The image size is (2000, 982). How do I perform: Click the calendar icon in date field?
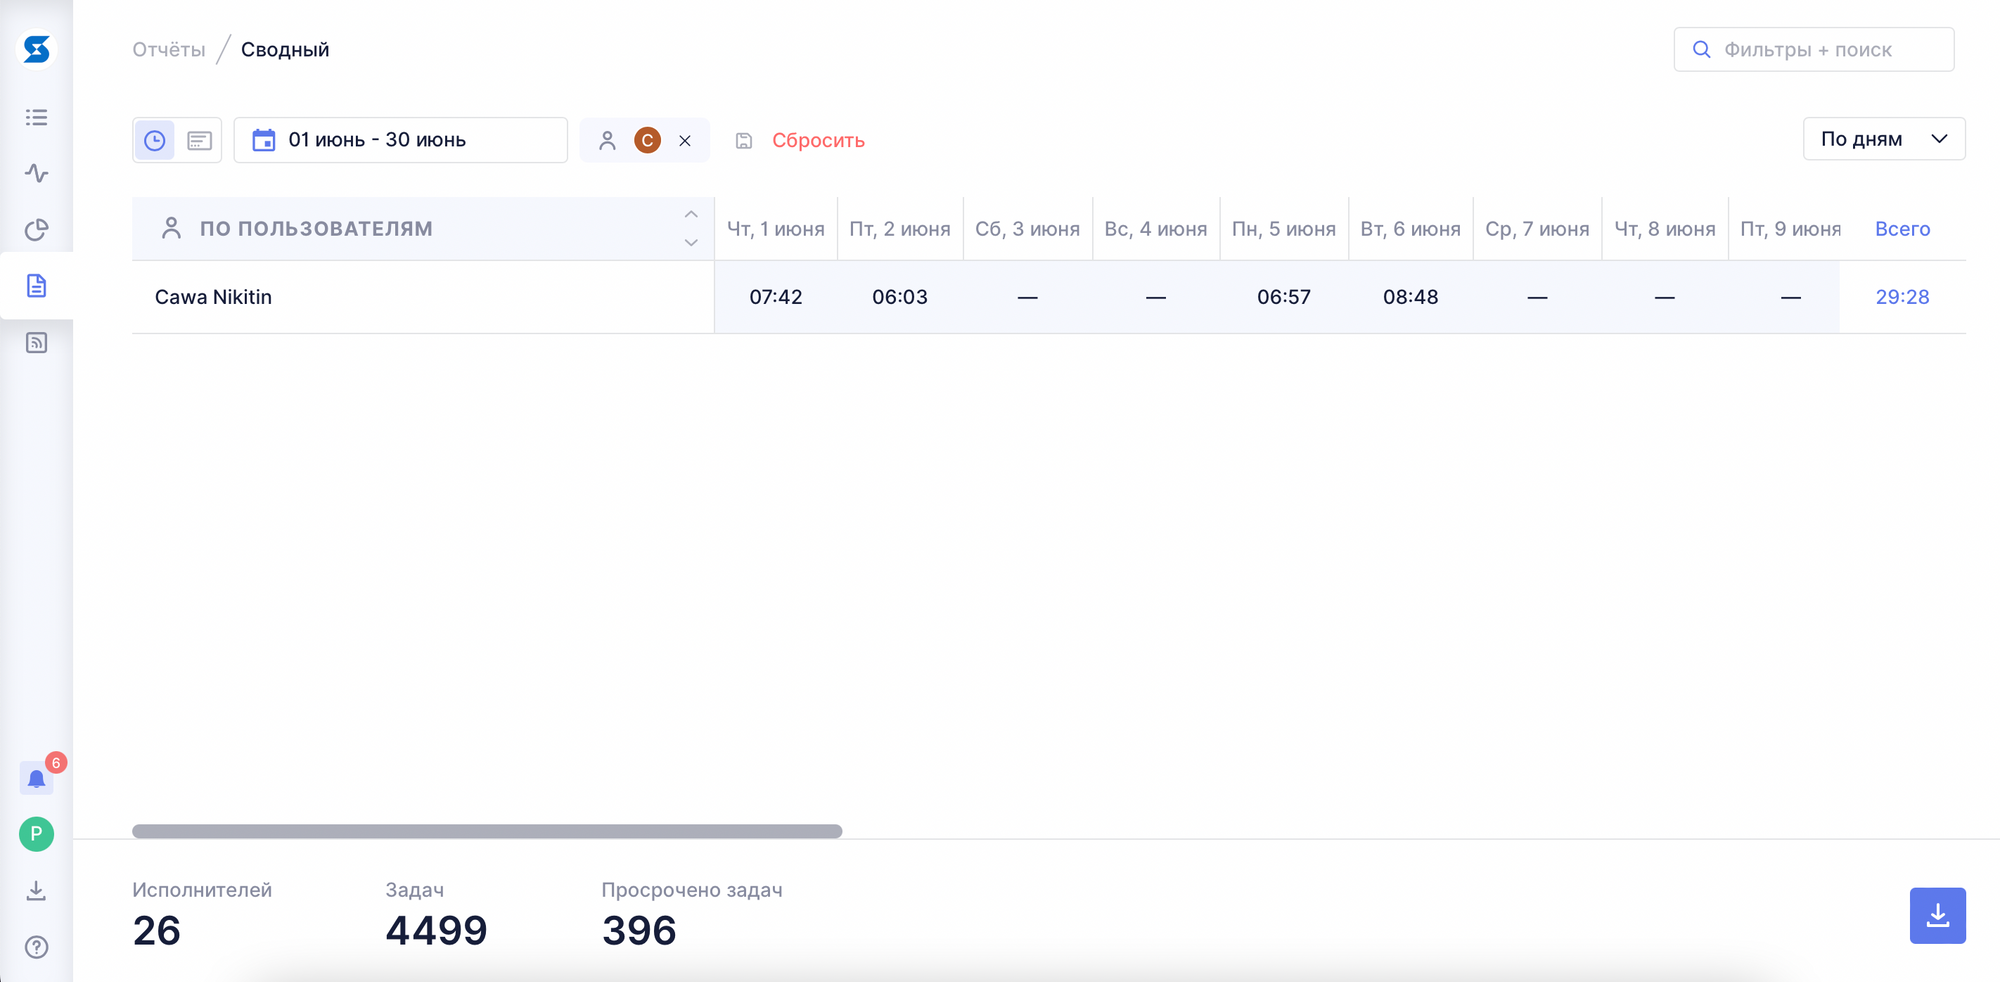point(264,140)
